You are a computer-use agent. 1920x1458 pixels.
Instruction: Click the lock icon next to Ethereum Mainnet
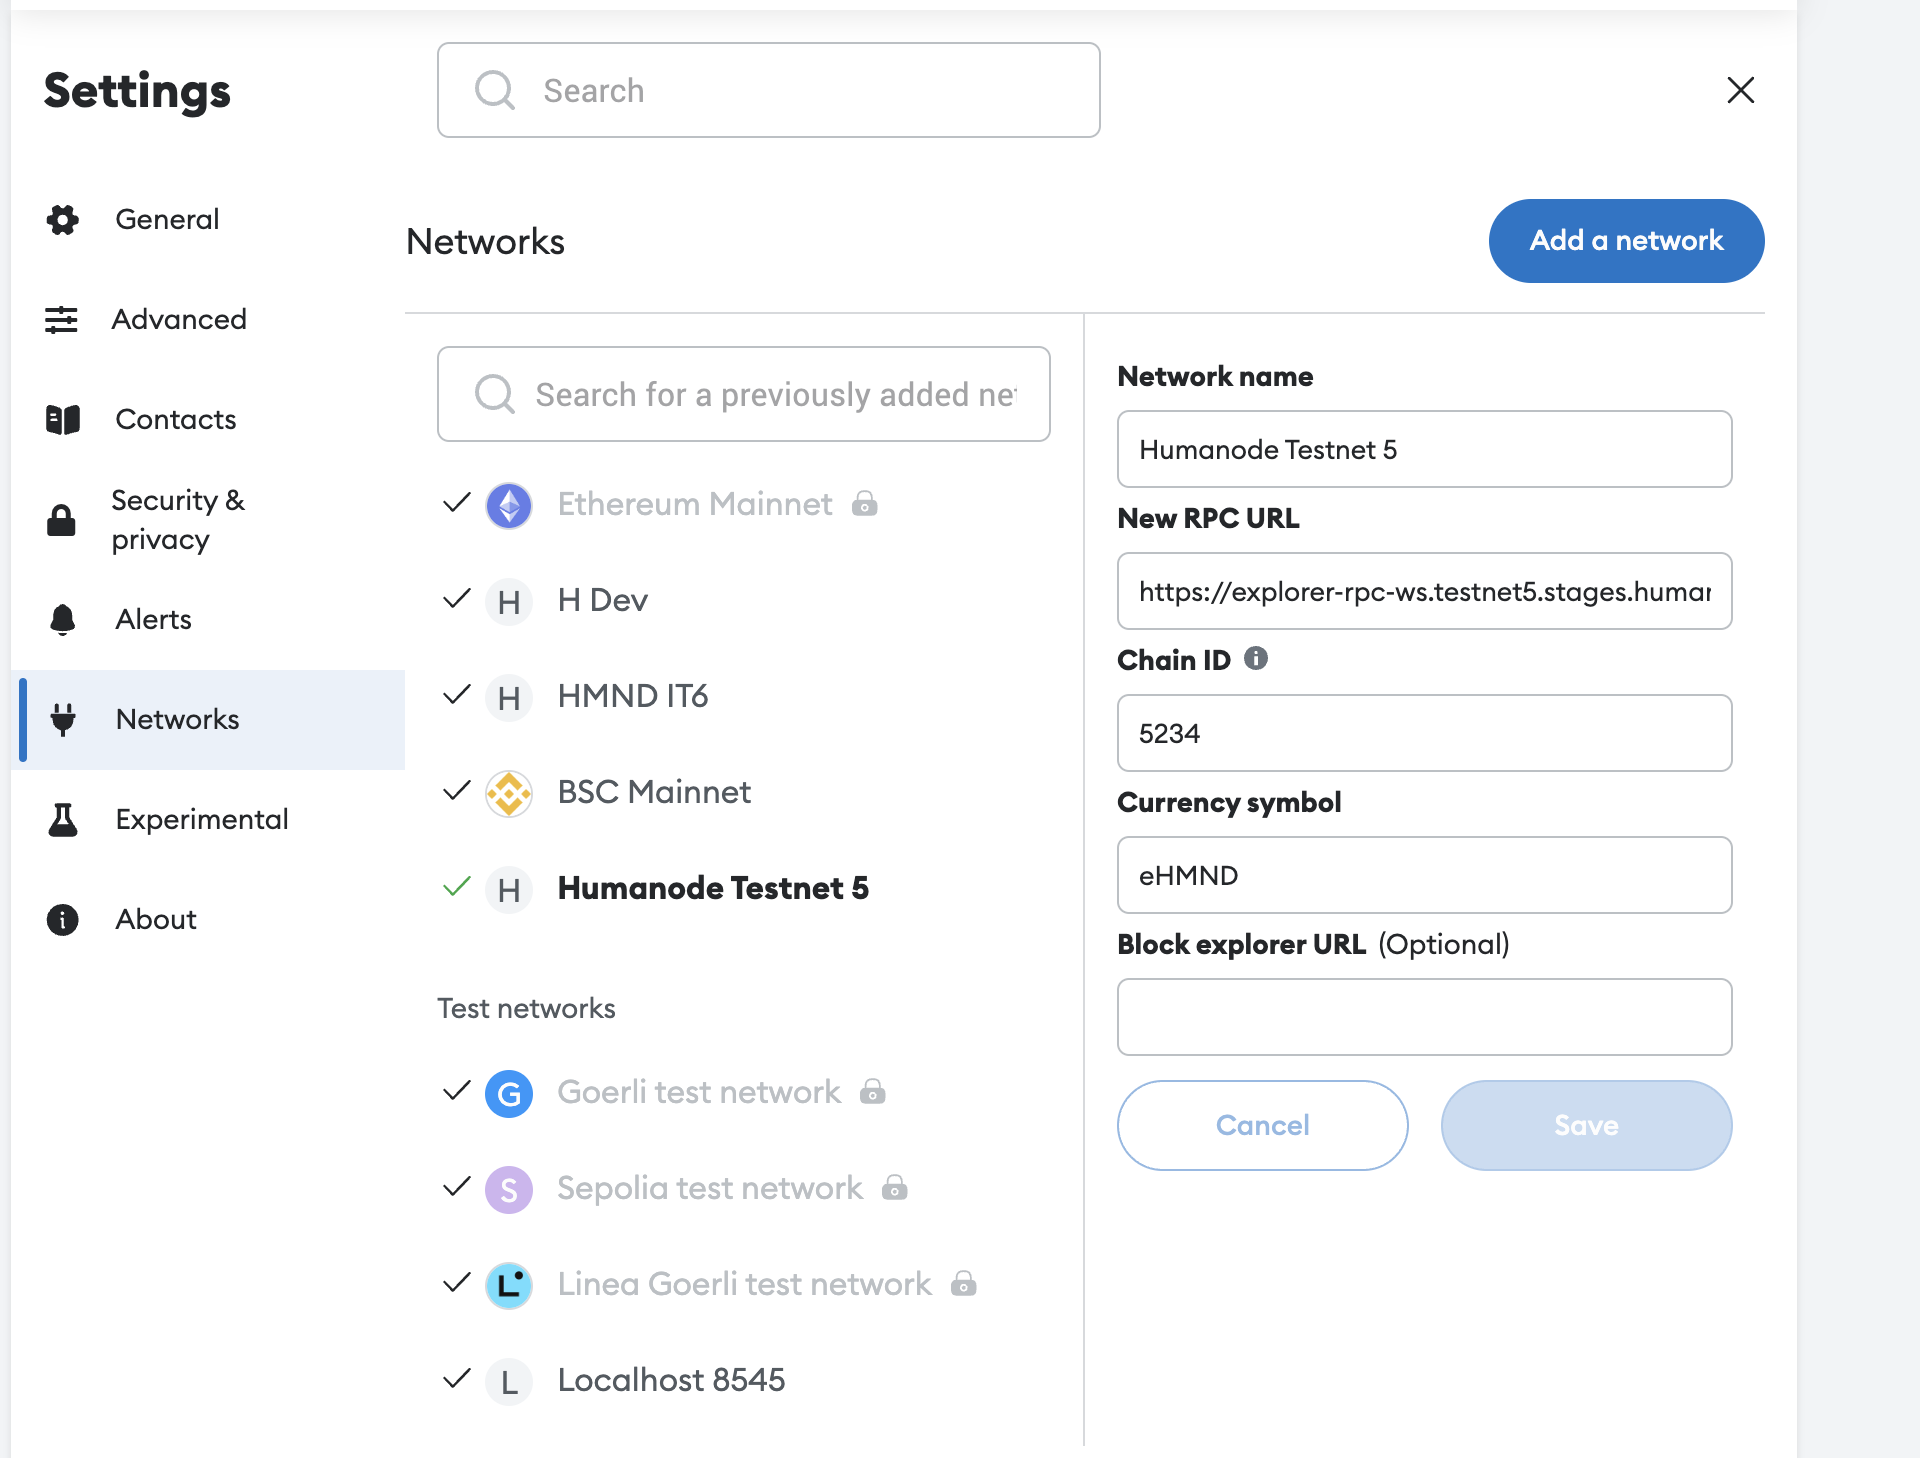pyautogui.click(x=865, y=504)
